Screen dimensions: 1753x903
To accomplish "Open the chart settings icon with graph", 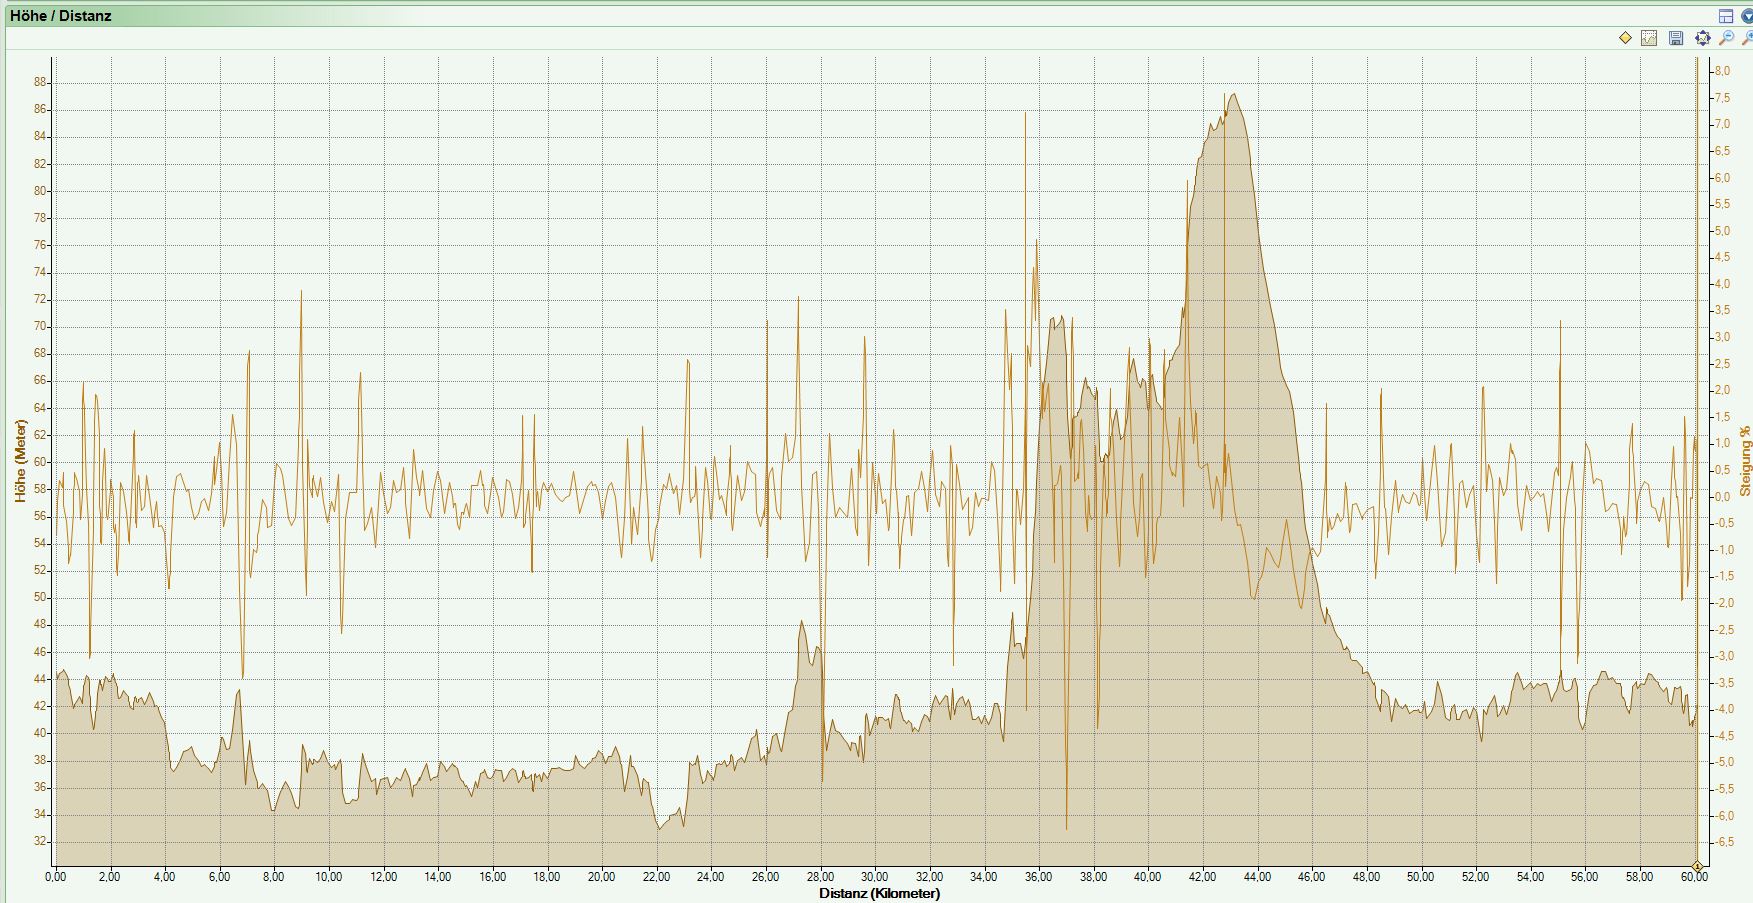I will click(x=1649, y=38).
